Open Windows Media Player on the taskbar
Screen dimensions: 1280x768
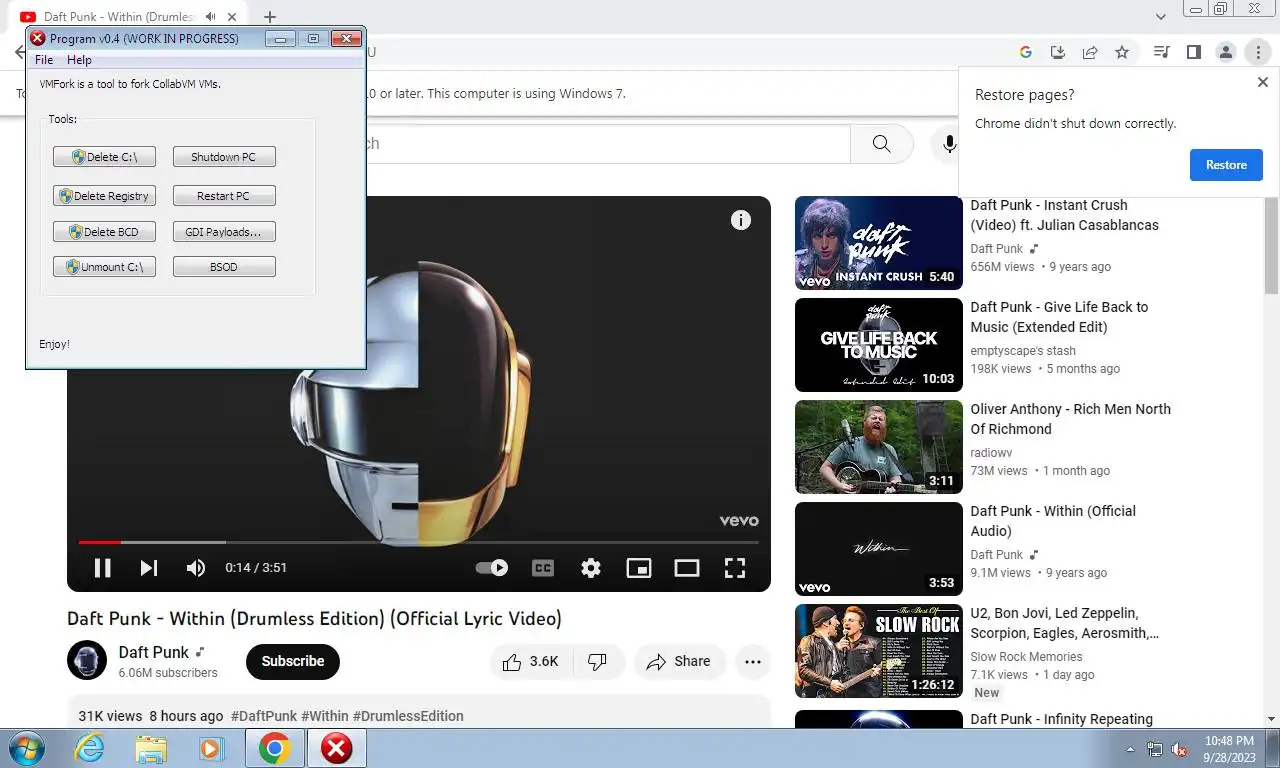coord(211,748)
